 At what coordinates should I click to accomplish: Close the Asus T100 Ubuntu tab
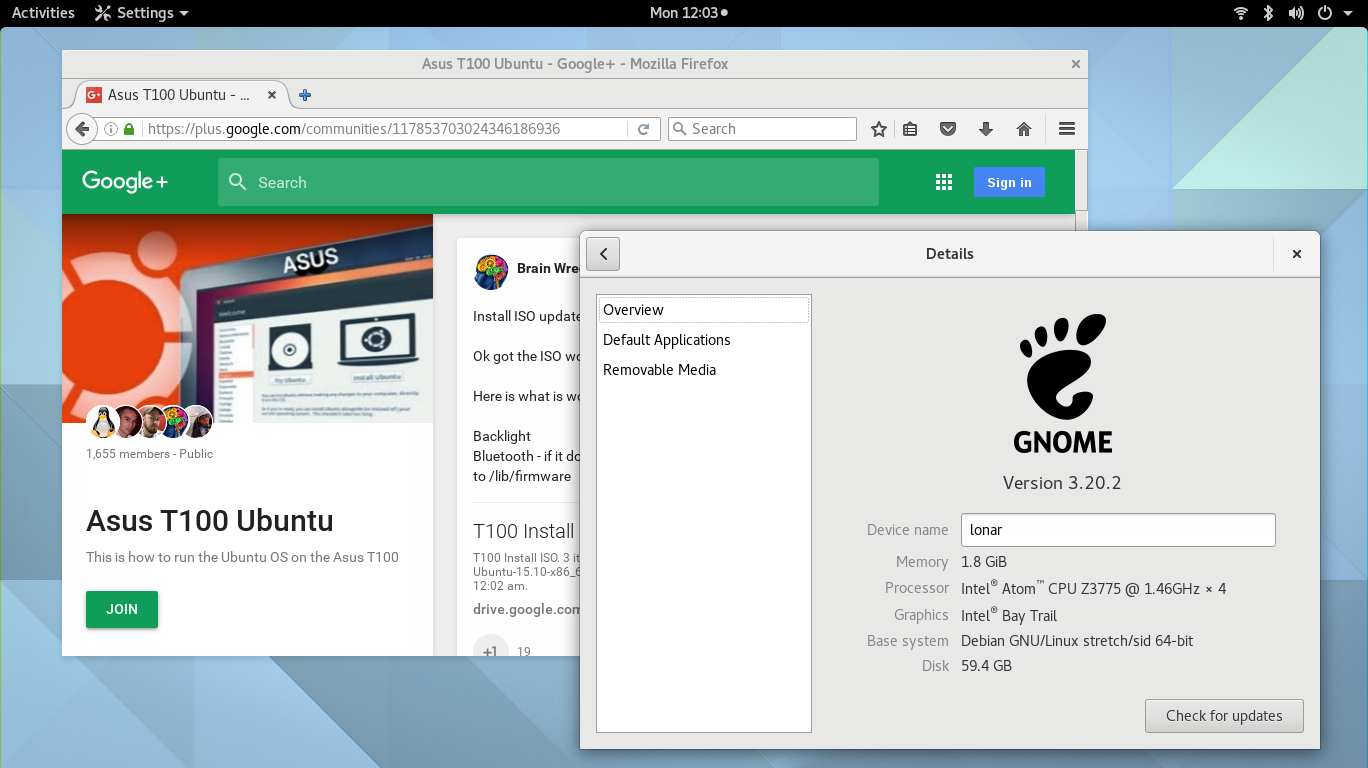point(272,95)
